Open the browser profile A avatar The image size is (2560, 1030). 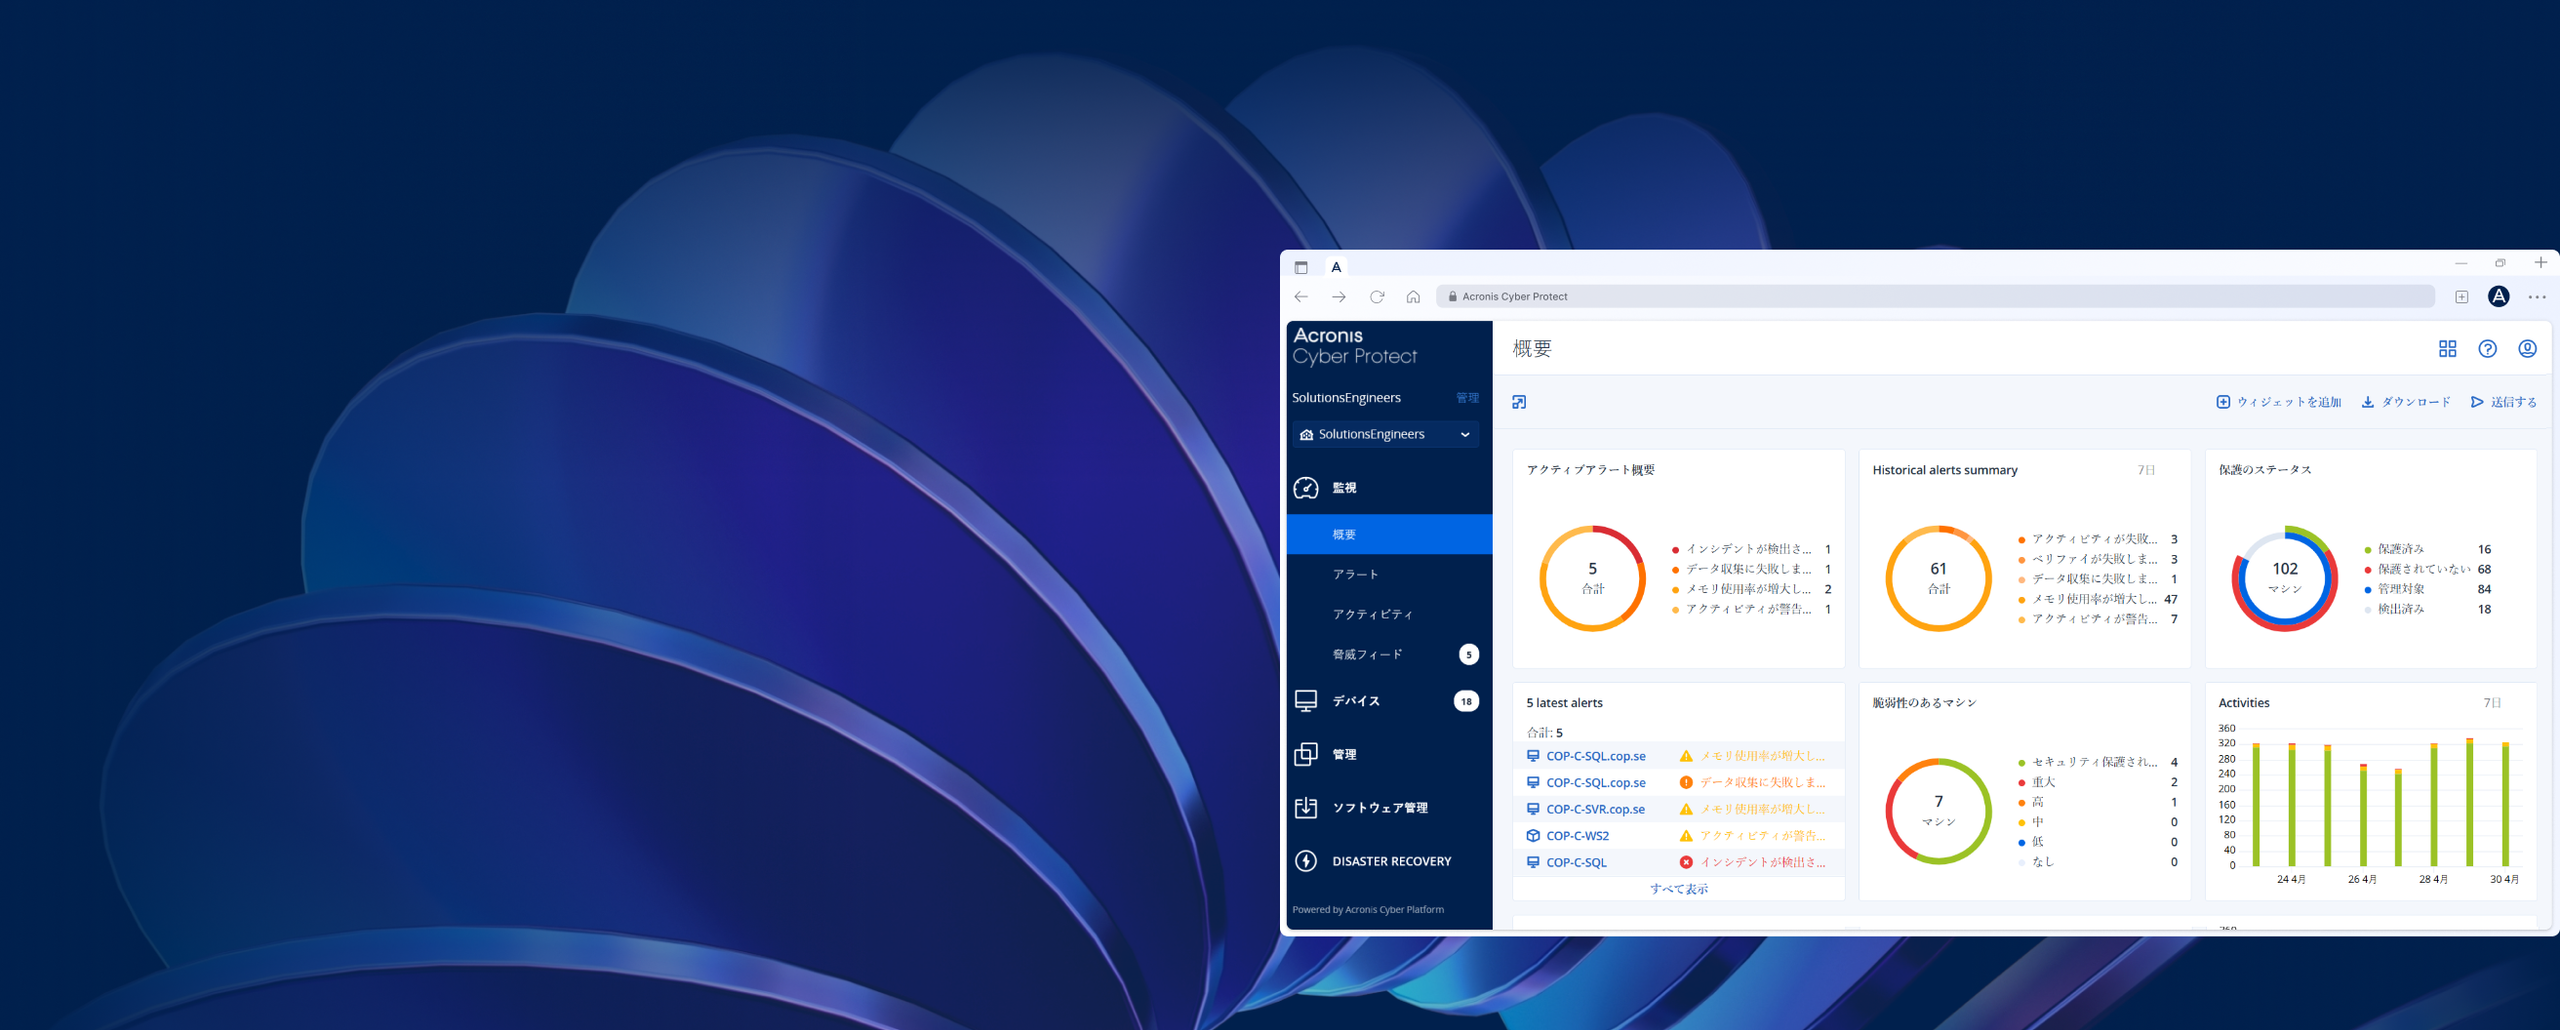coord(2498,296)
